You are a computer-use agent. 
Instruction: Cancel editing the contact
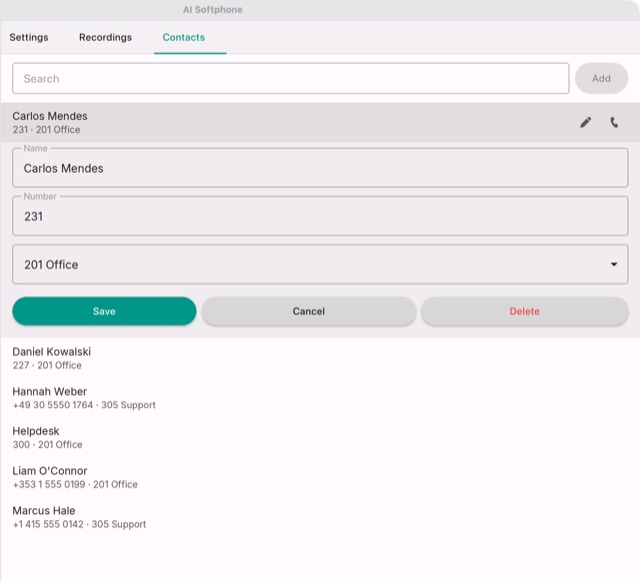[x=309, y=311]
